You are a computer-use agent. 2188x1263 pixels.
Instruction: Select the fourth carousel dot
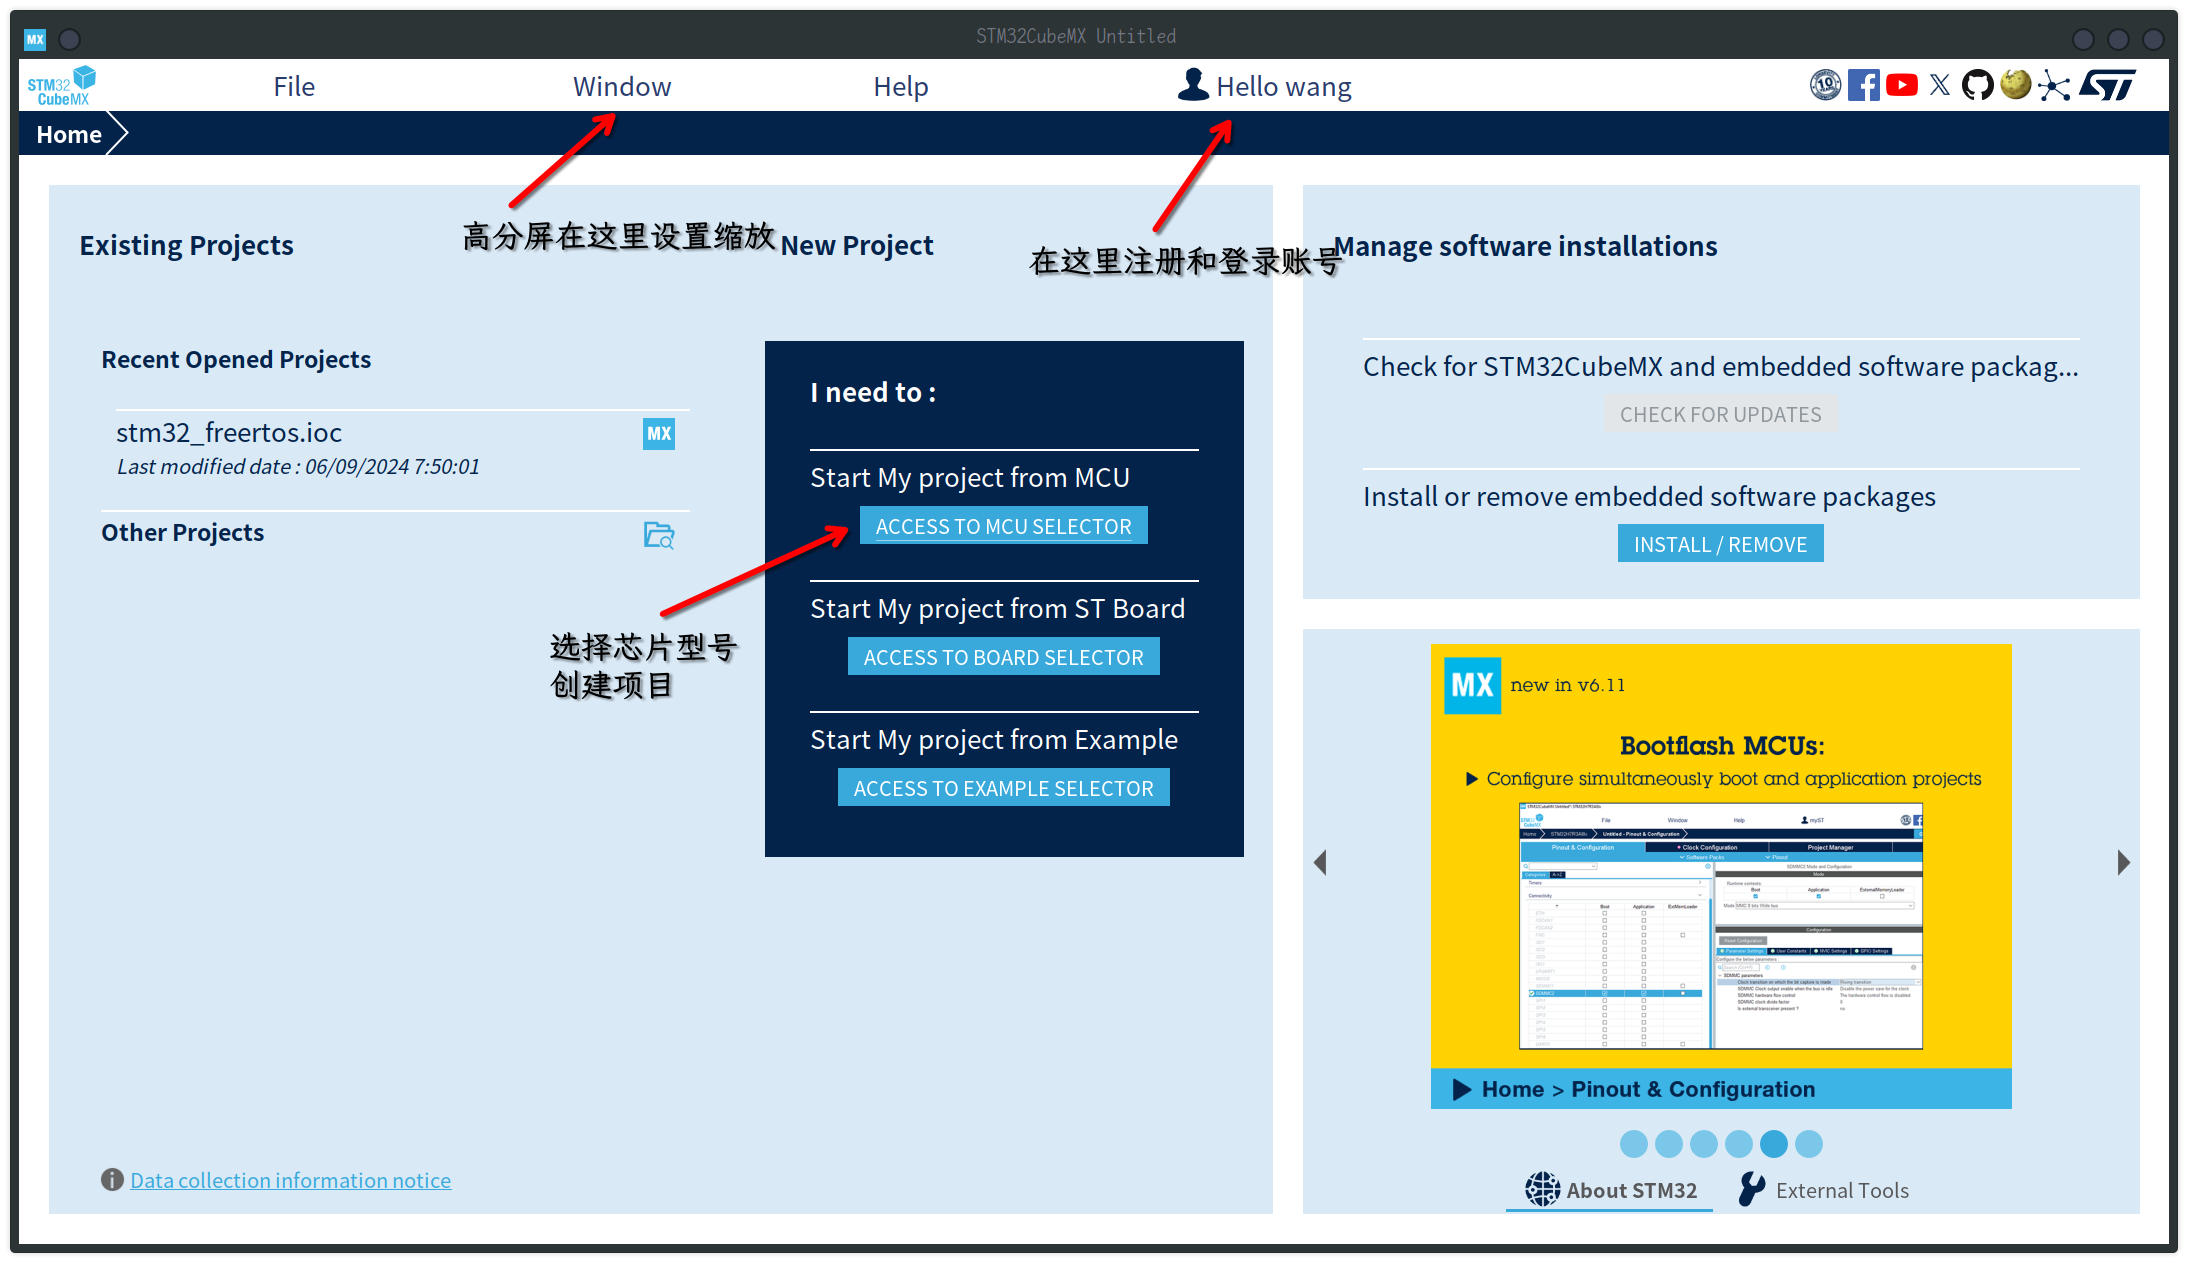pos(1739,1144)
